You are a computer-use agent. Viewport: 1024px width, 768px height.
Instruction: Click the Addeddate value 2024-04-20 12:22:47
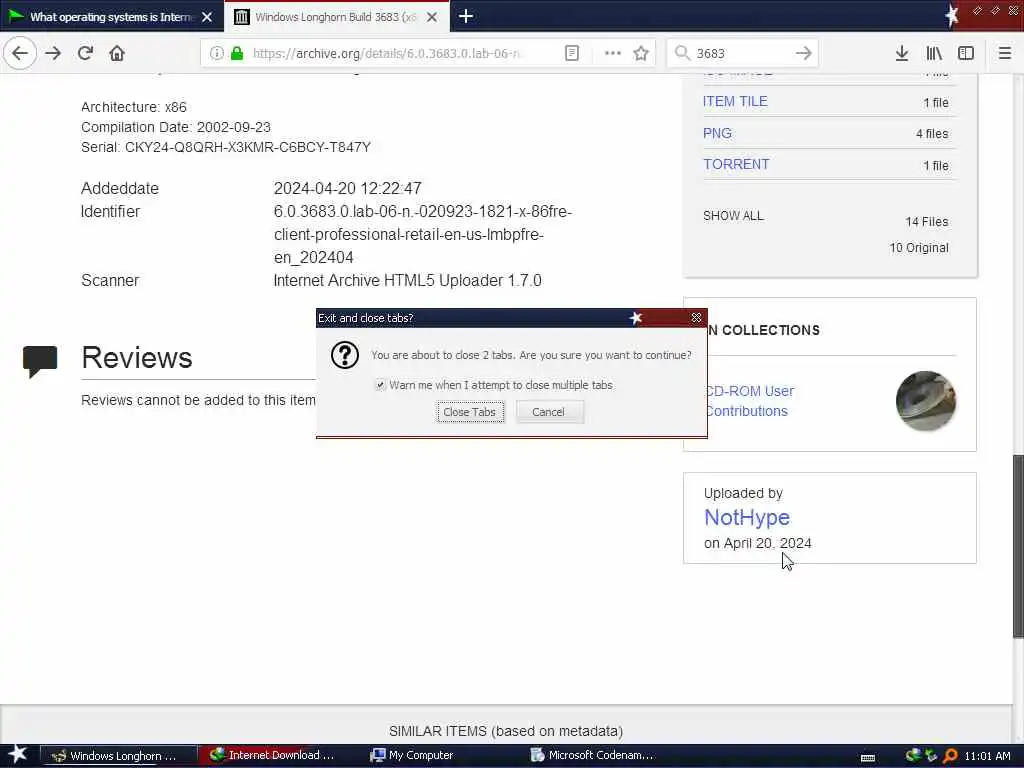347,189
